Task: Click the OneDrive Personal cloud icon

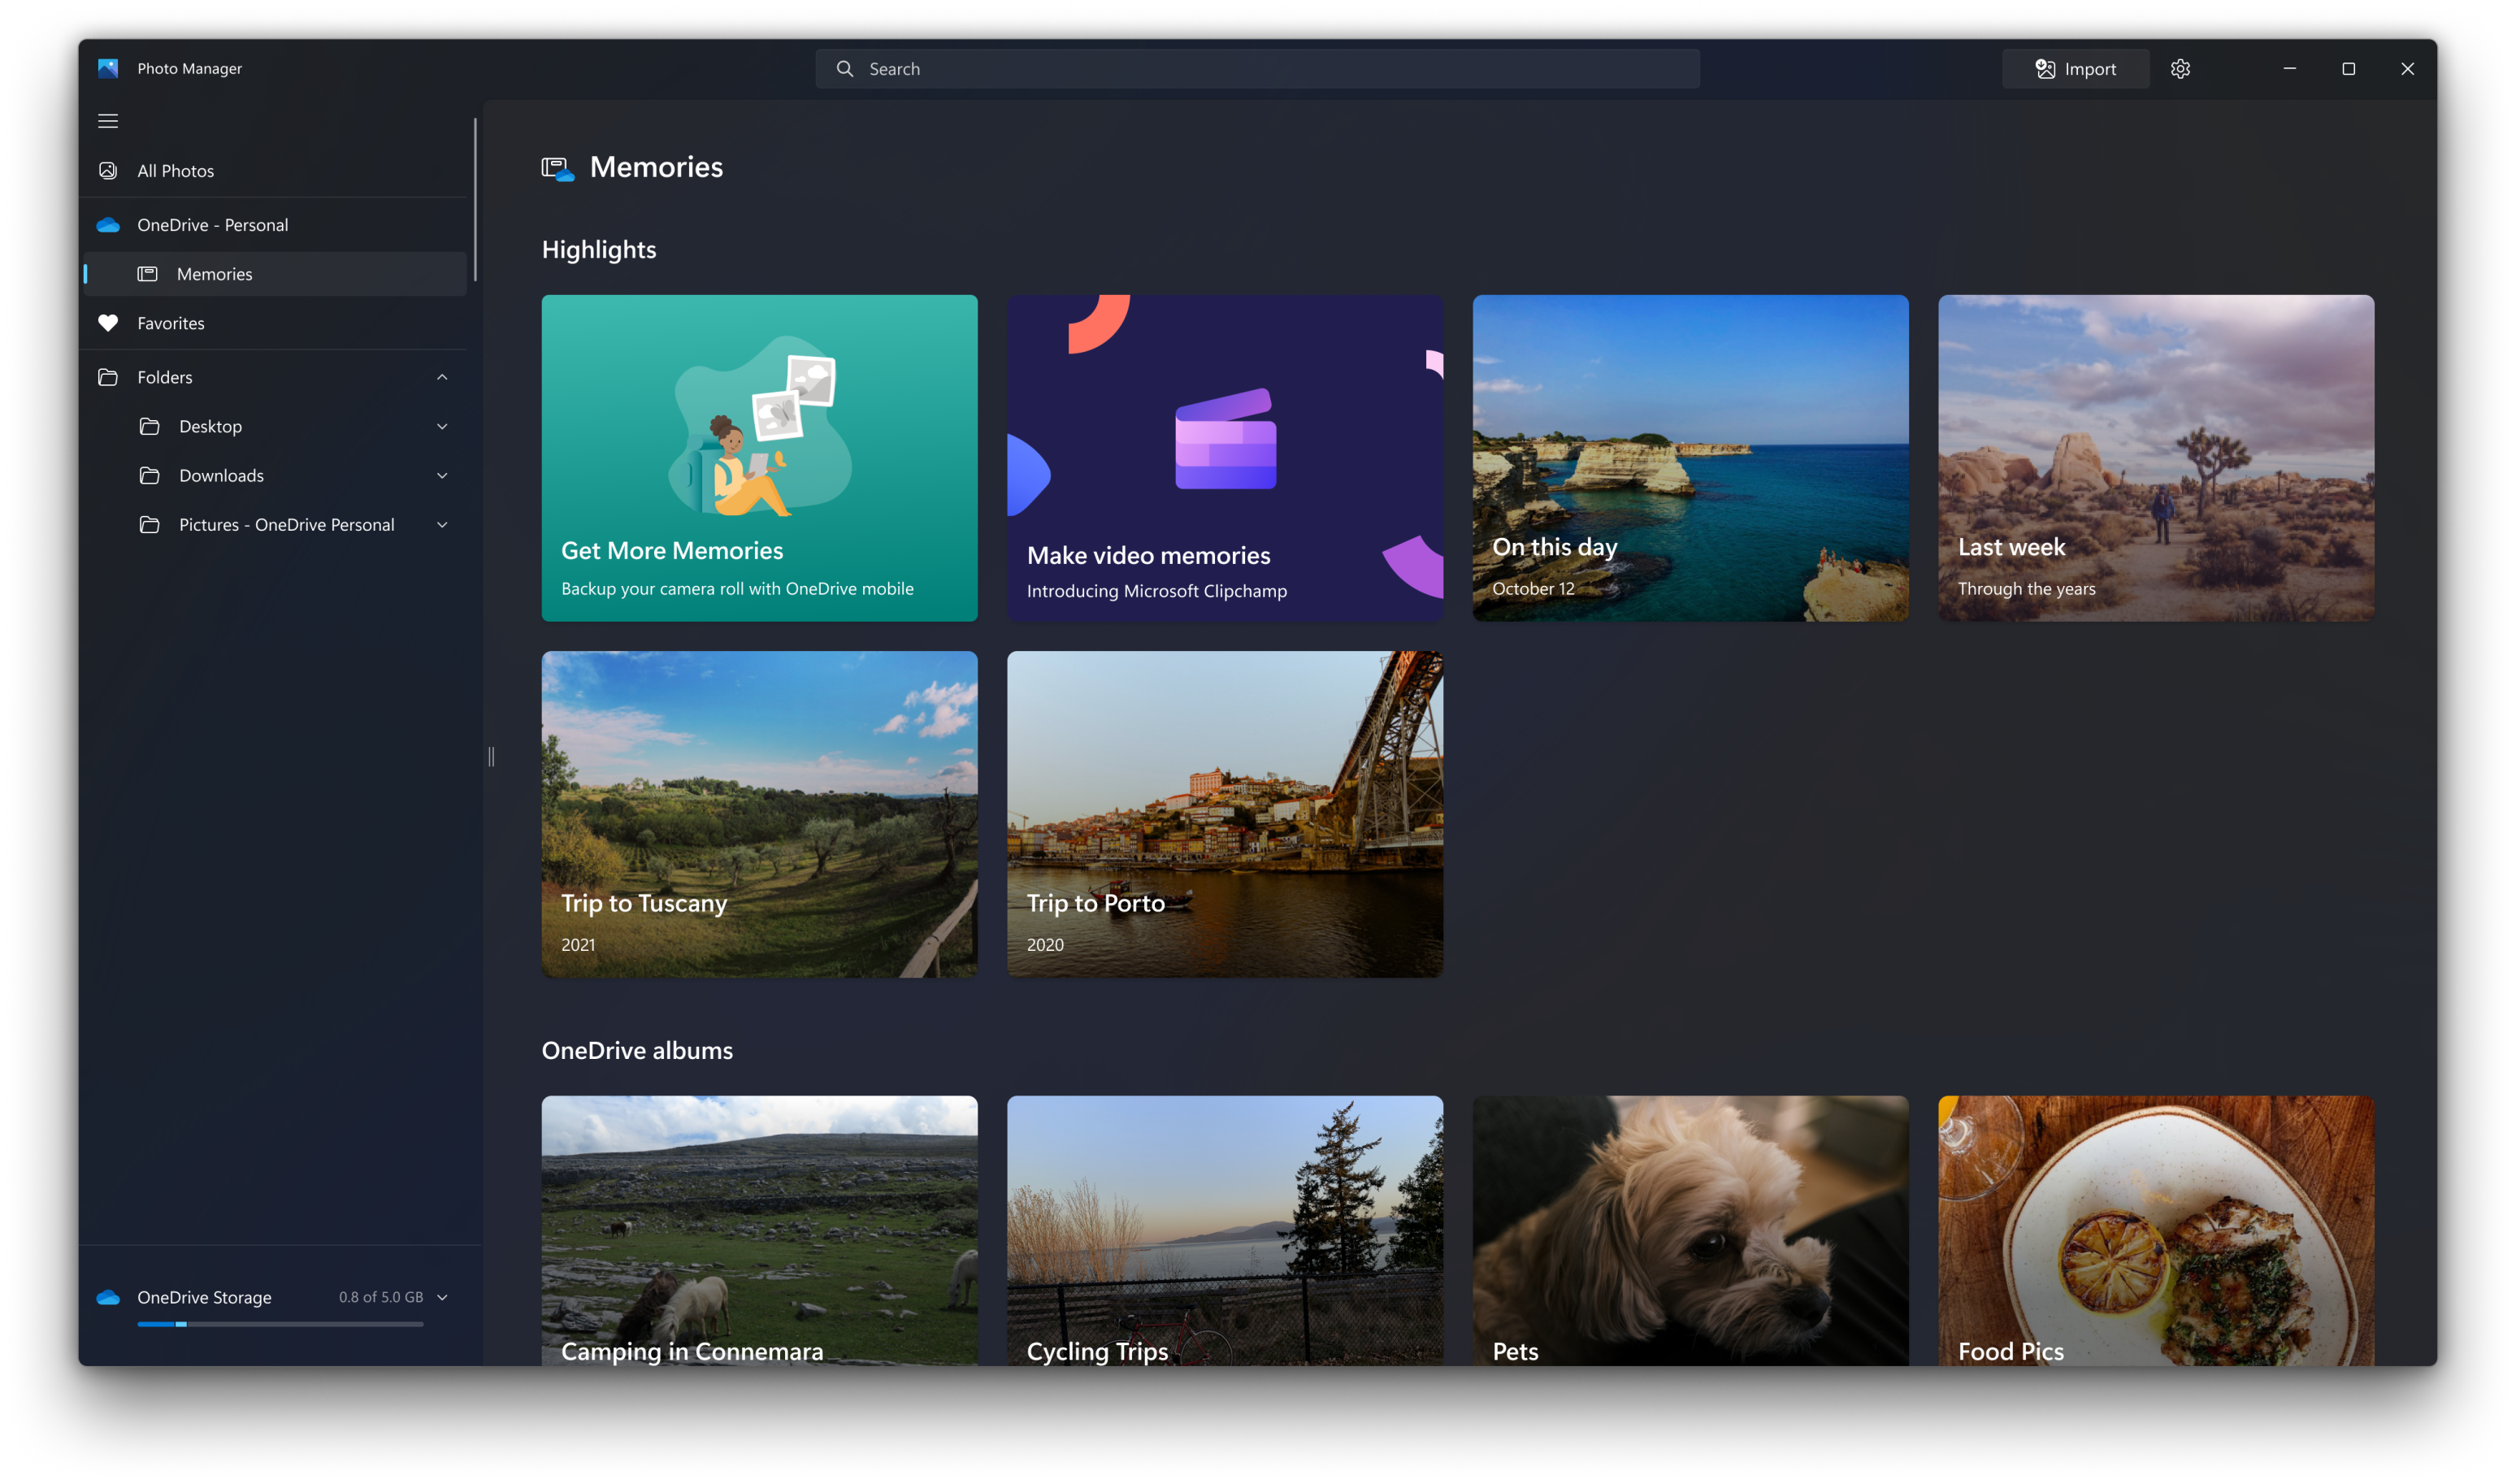Action: click(x=110, y=224)
